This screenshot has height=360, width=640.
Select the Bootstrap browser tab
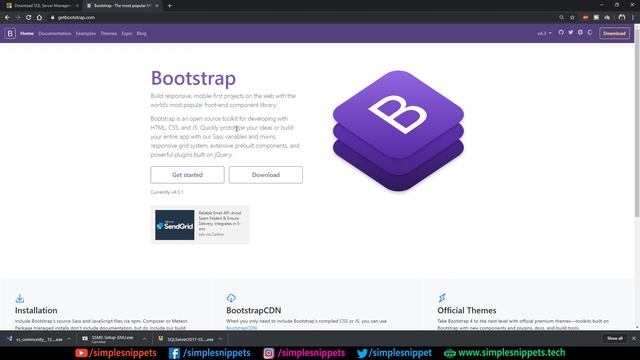tap(122, 6)
